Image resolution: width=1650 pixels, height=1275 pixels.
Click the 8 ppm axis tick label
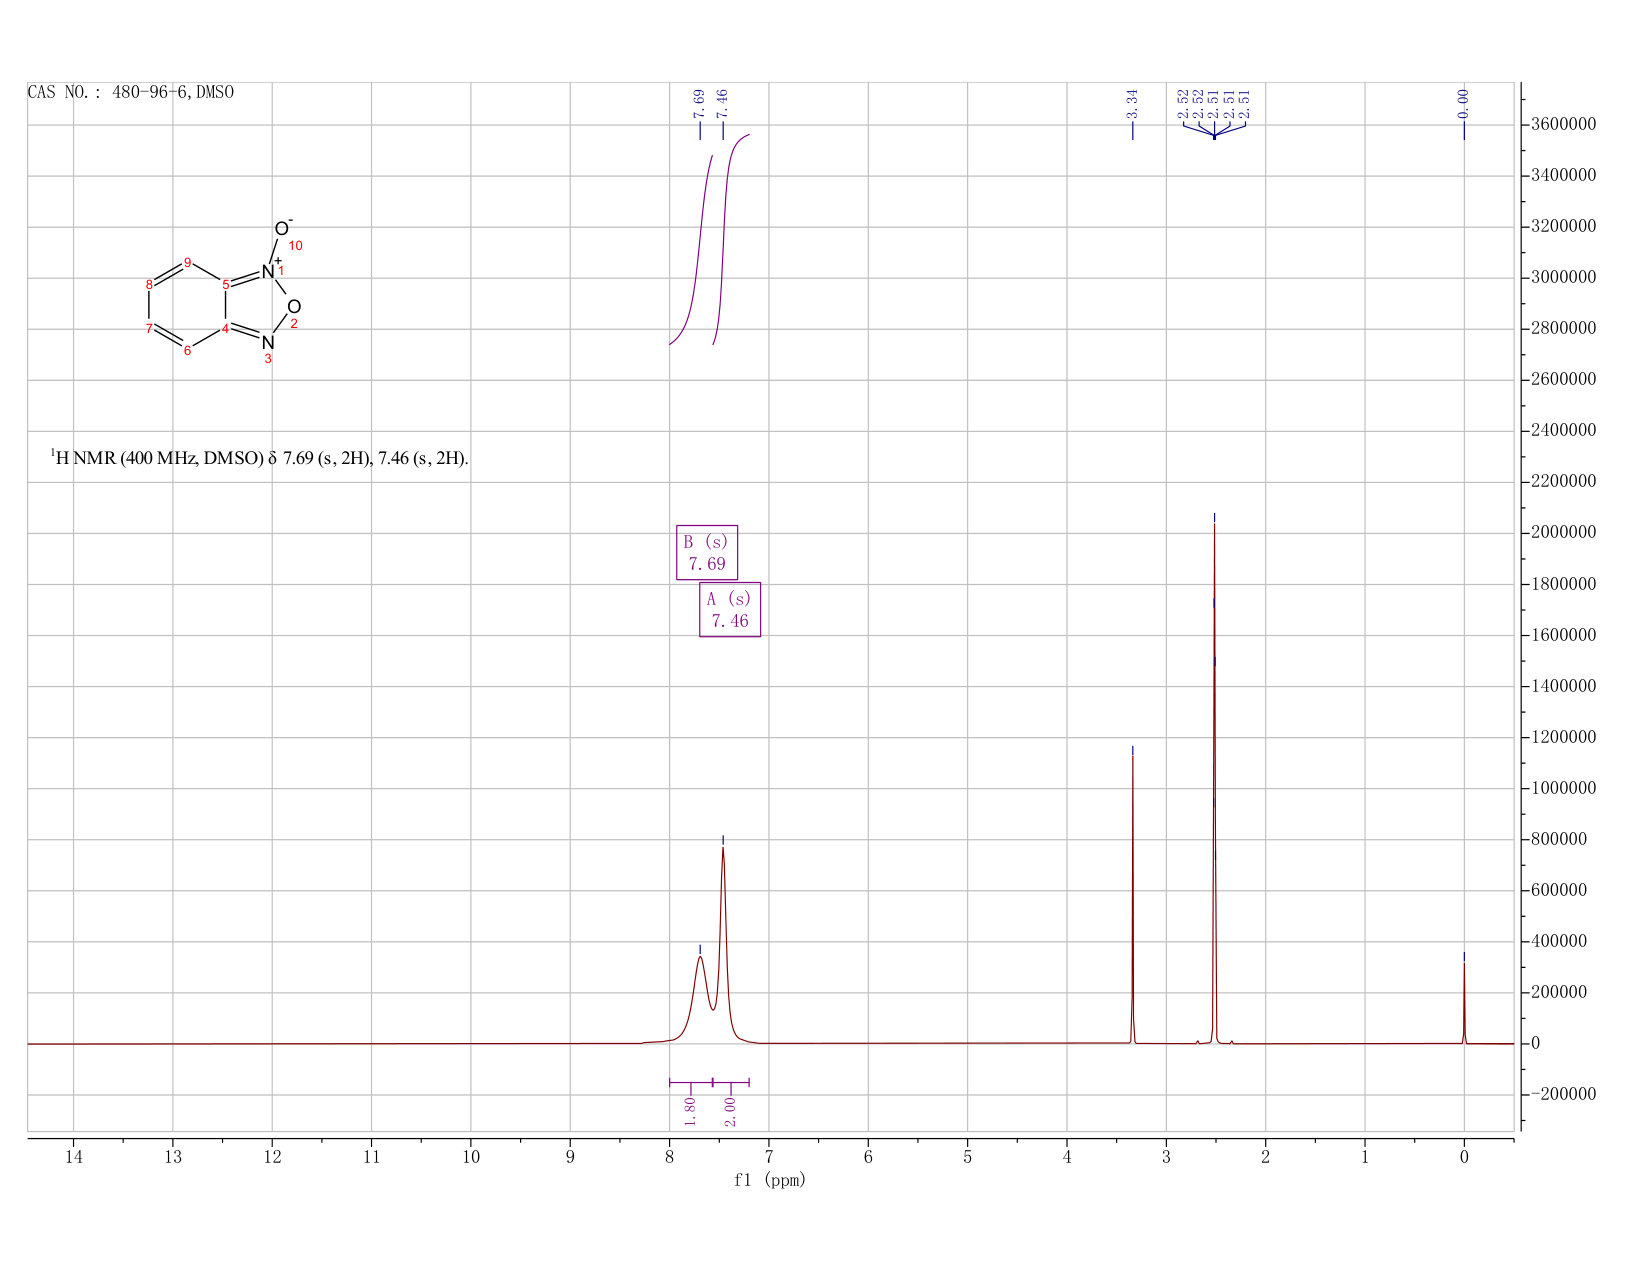(x=669, y=1158)
